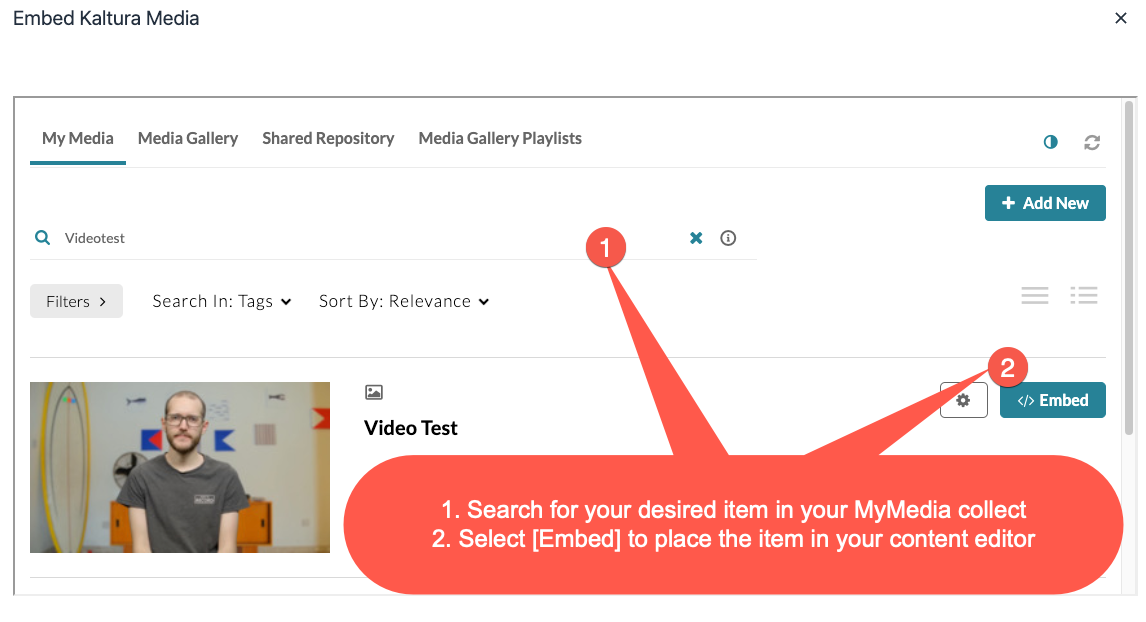Open the search info icon
This screenshot has width=1146, height=622.
[x=728, y=238]
